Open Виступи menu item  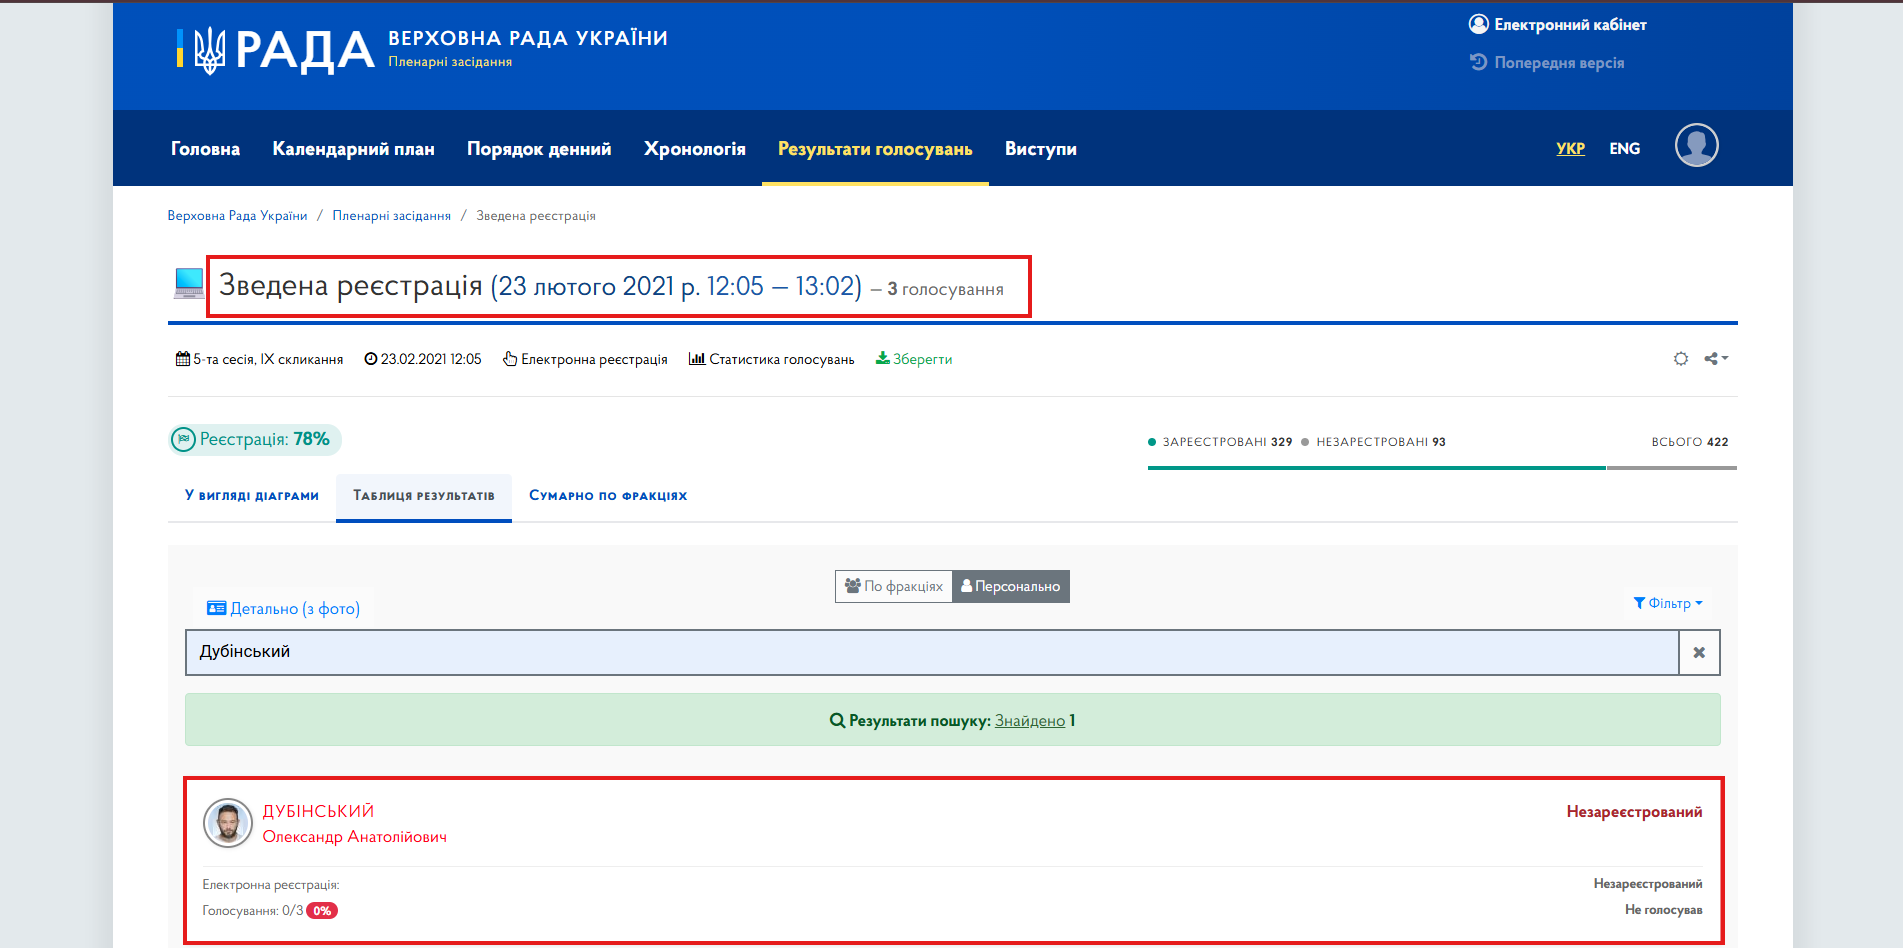1040,148
